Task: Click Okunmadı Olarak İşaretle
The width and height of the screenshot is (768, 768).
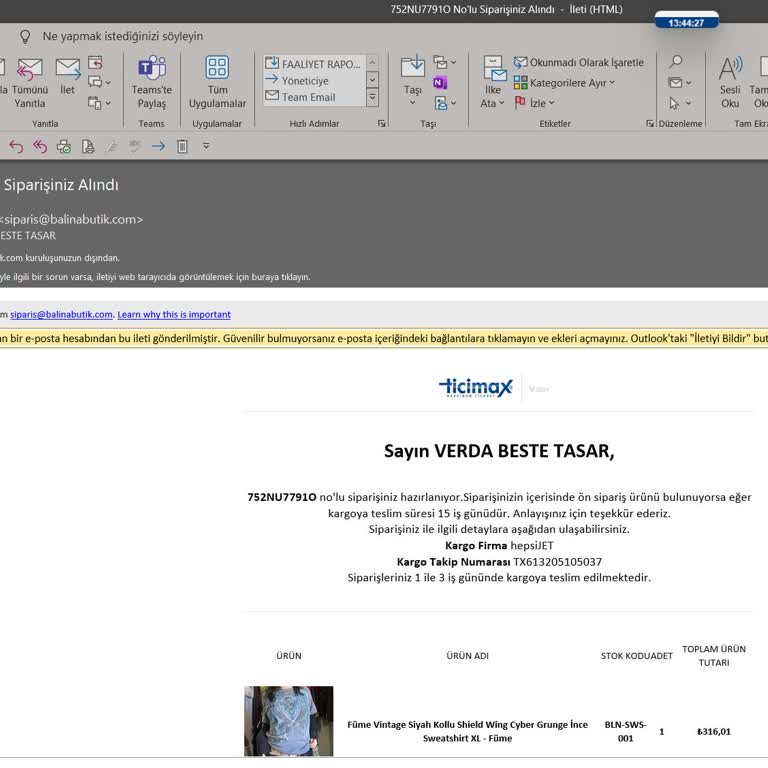Action: (578, 62)
